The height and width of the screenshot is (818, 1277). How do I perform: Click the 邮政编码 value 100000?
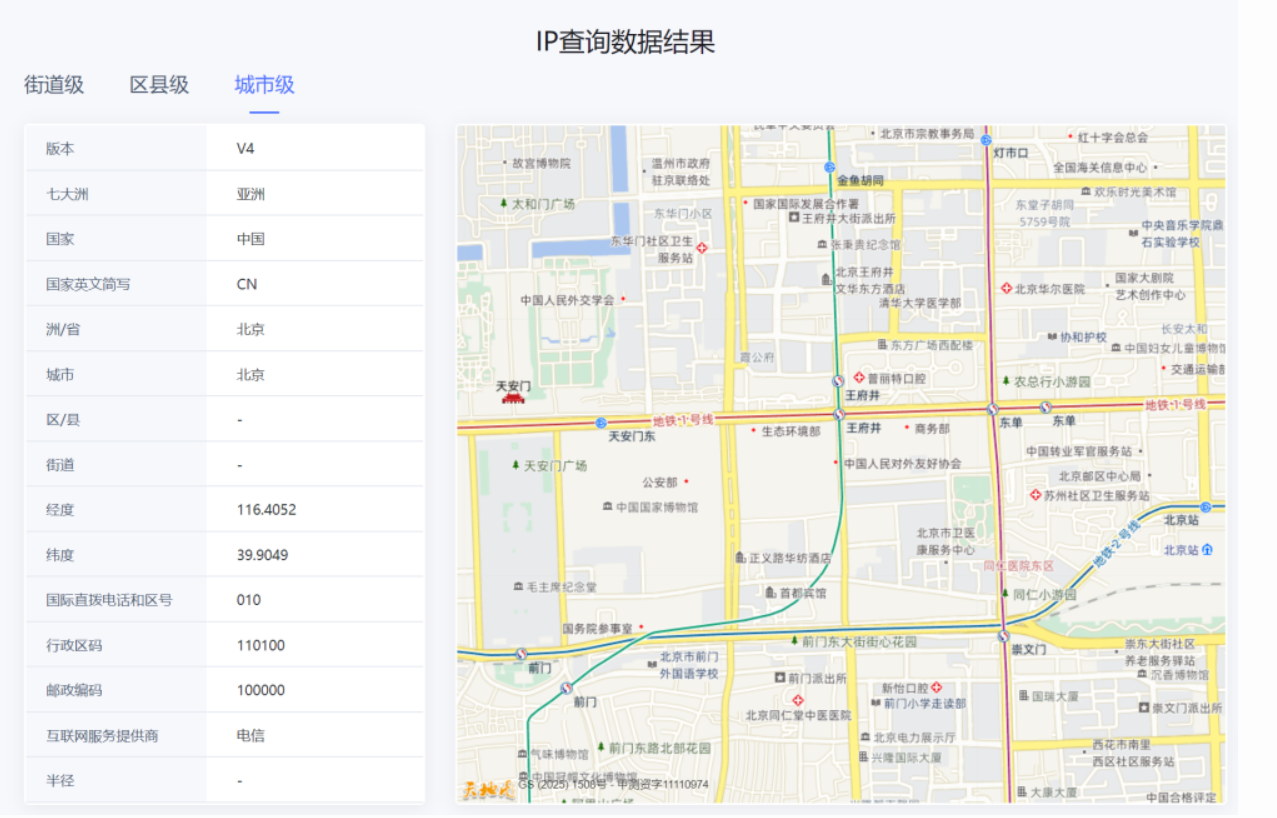pos(261,690)
